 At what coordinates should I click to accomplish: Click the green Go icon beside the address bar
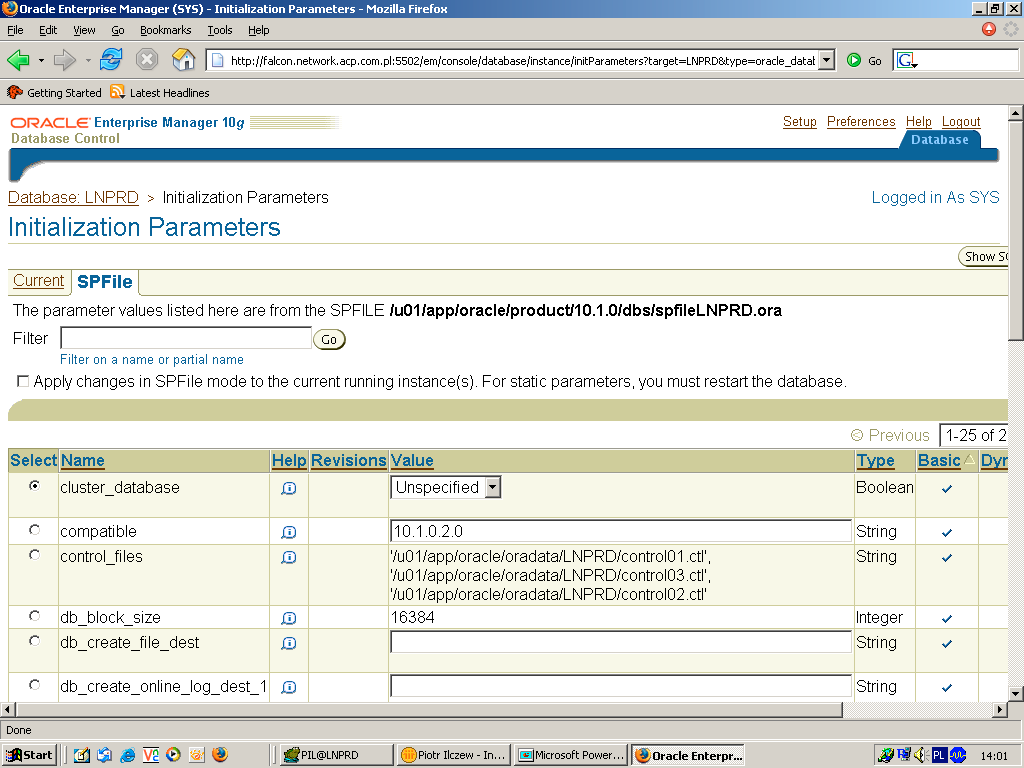(854, 60)
